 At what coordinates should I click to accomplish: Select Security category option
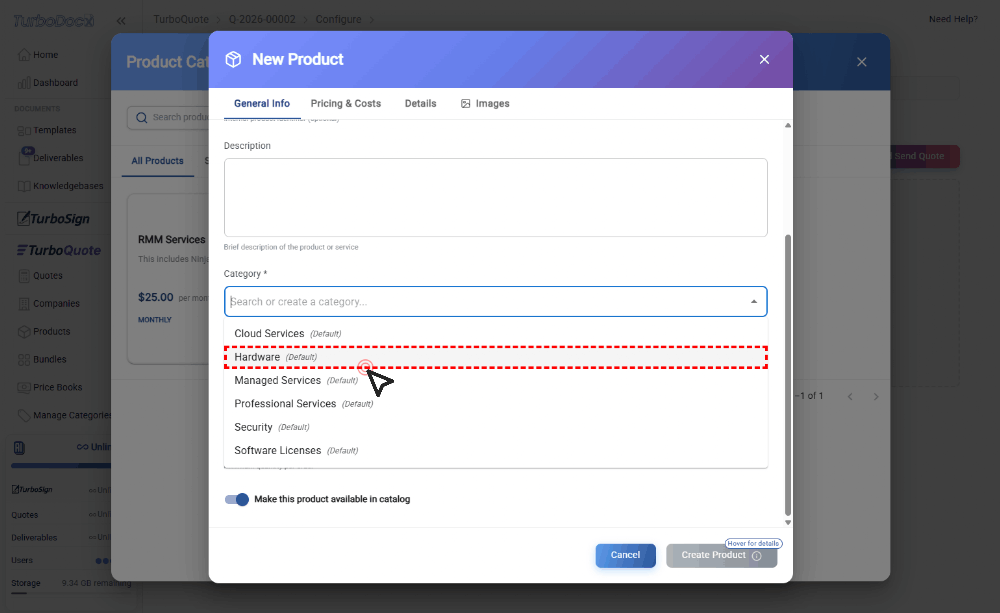click(x=496, y=427)
